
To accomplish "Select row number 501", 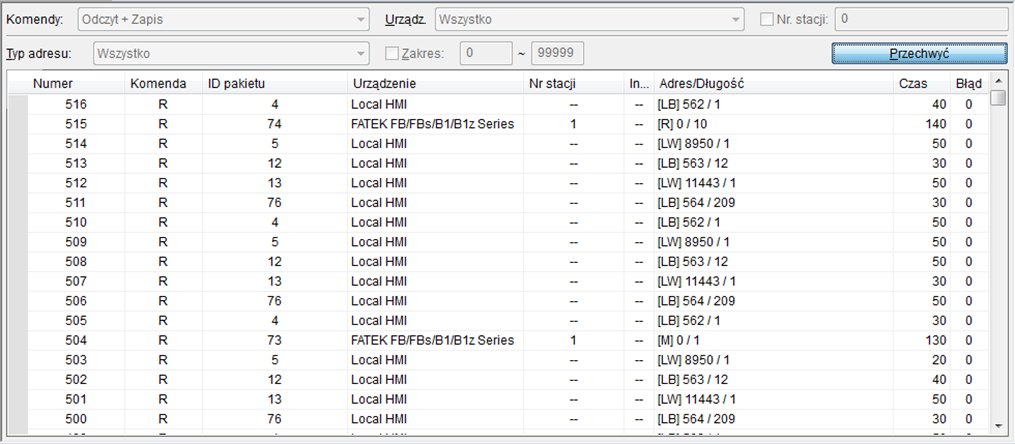I will [x=508, y=399].
